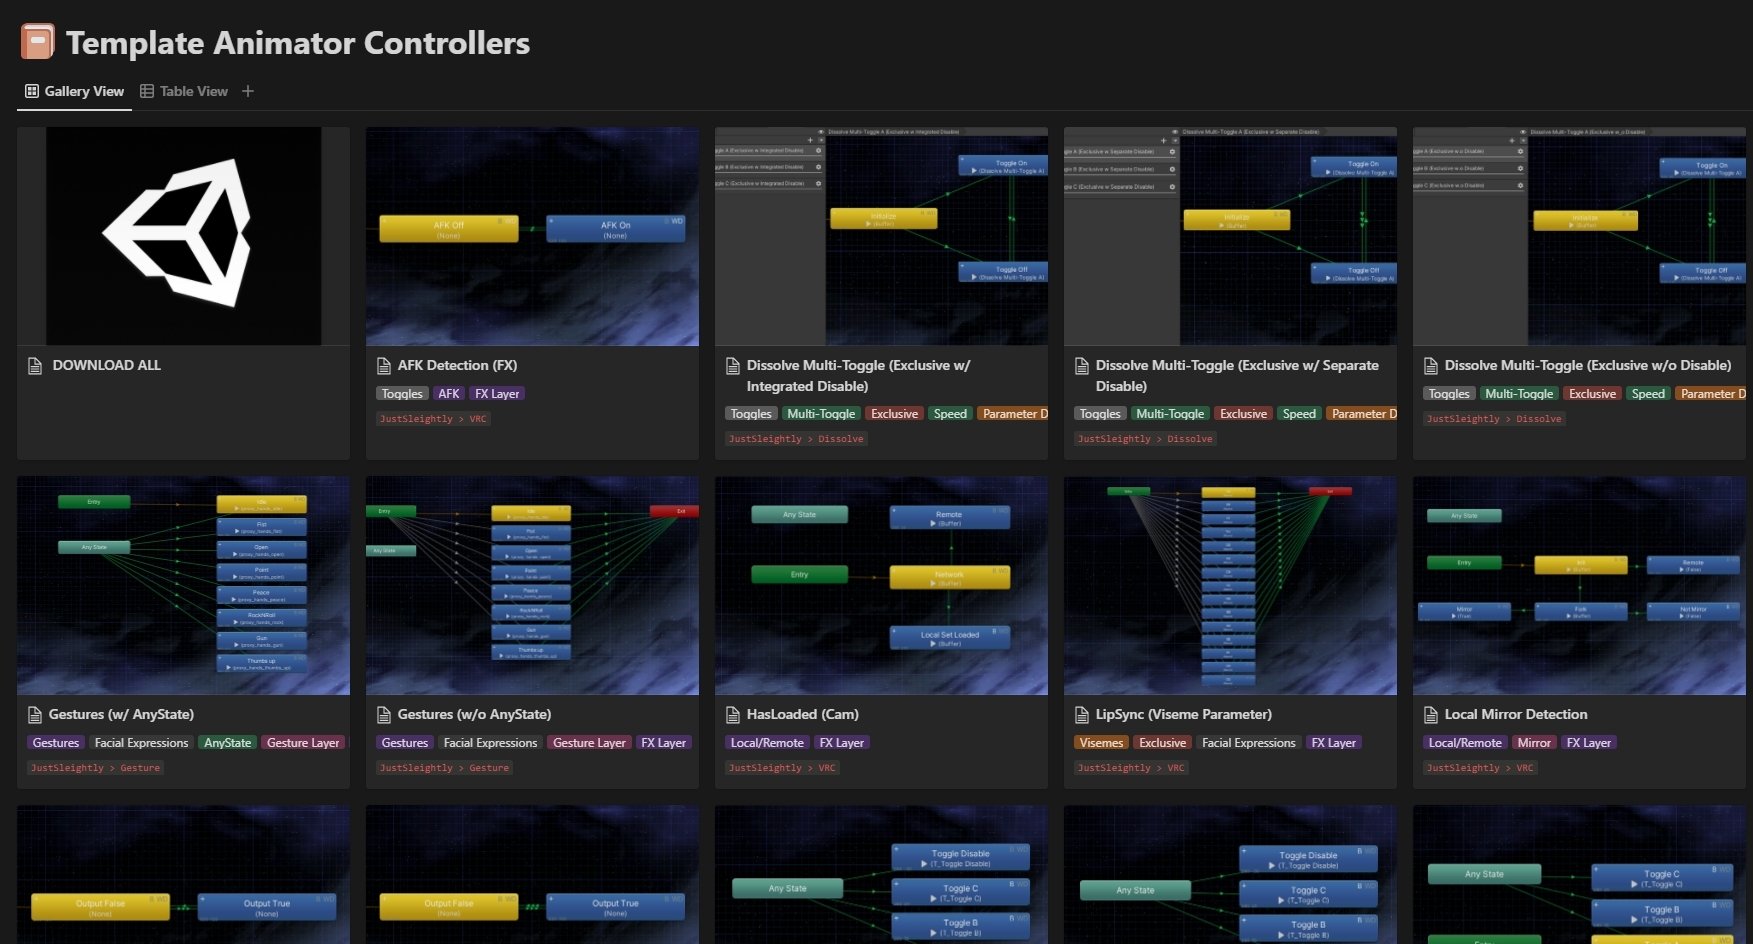Click the page icon beside HasLoaded (Cam)
Image resolution: width=1753 pixels, height=944 pixels.
(733, 714)
